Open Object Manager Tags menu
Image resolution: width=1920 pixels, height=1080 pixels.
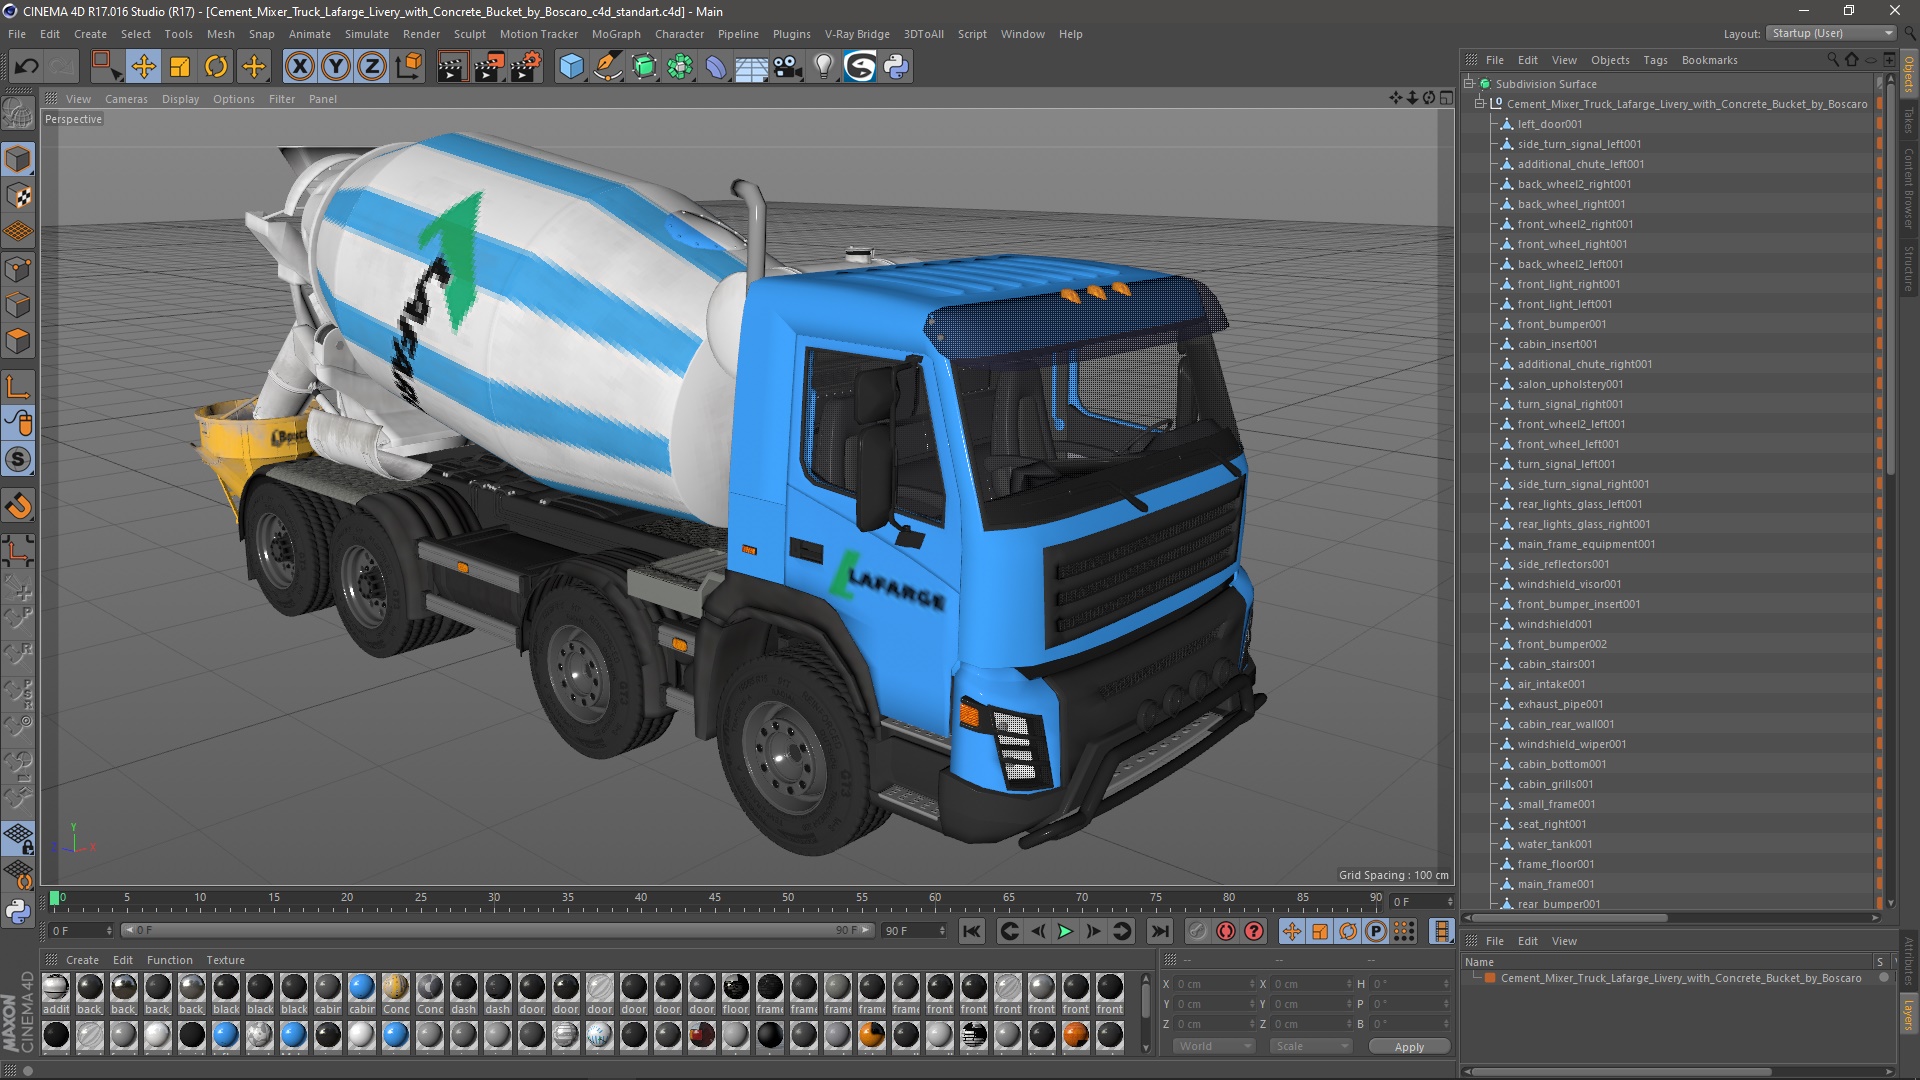(1655, 60)
